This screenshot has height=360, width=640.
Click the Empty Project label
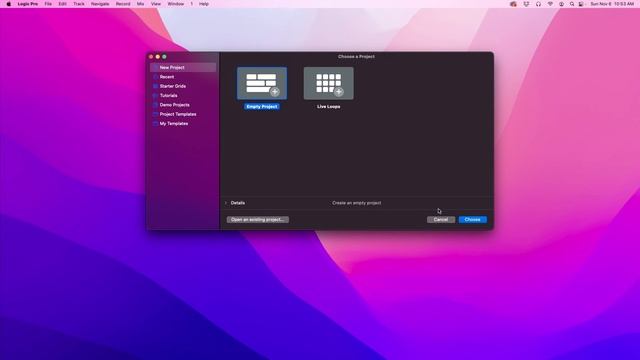(262, 107)
